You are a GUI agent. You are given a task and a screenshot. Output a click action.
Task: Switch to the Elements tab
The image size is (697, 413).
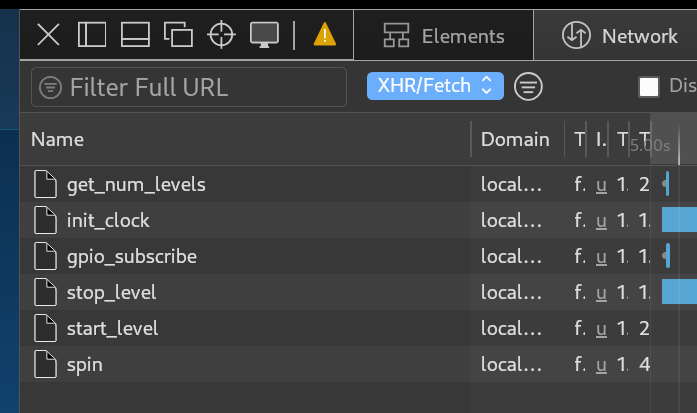coord(444,36)
